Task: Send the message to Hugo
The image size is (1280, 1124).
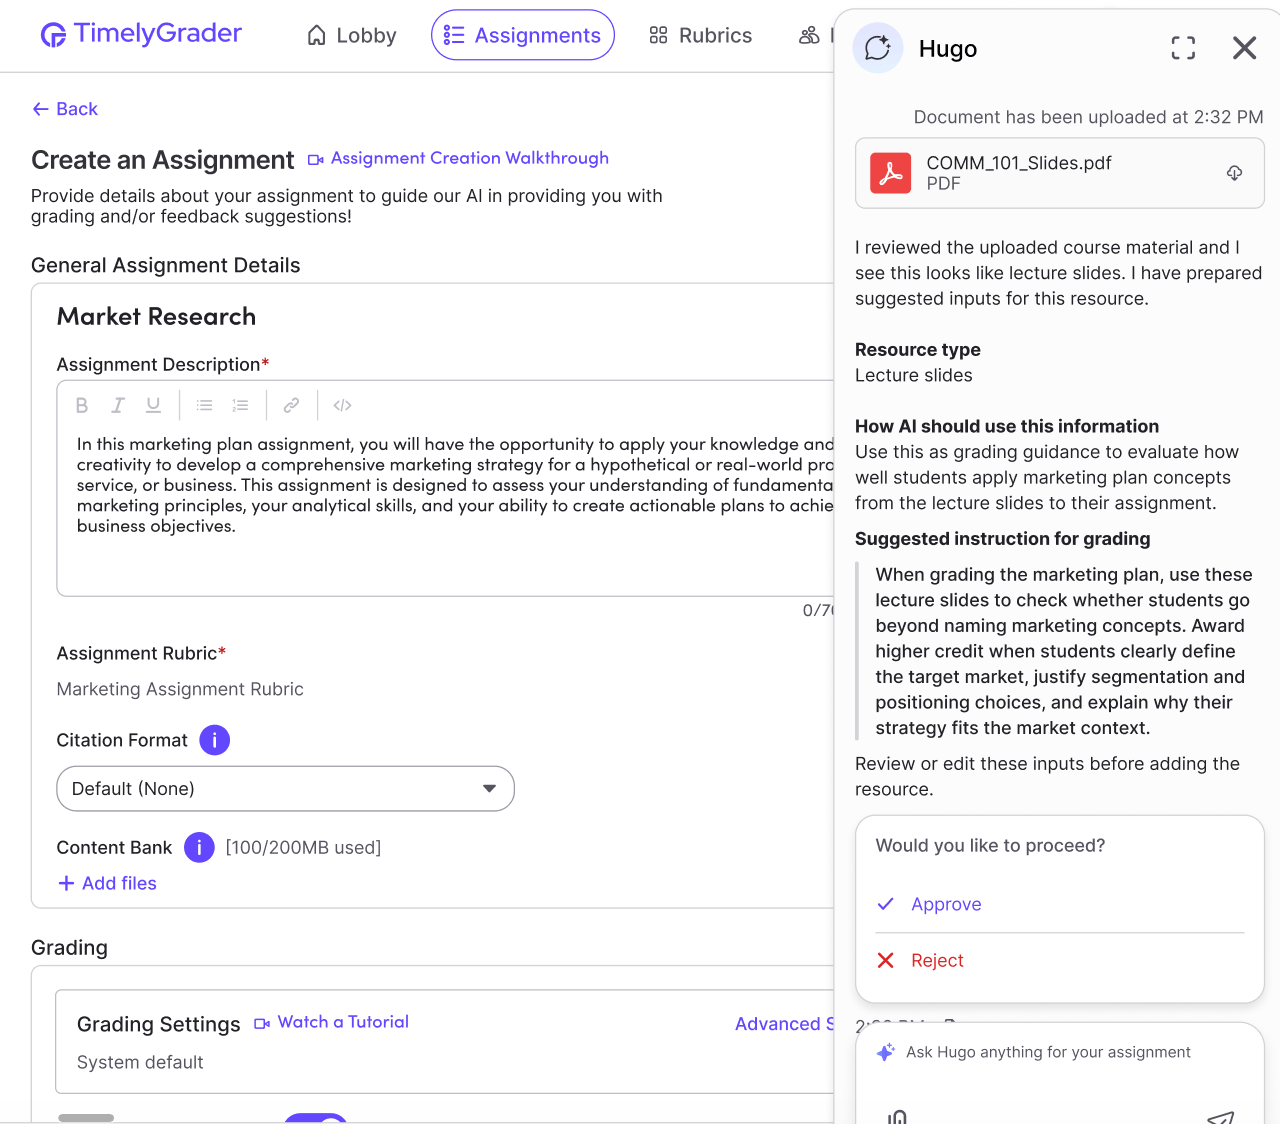Action: [1221, 1117]
